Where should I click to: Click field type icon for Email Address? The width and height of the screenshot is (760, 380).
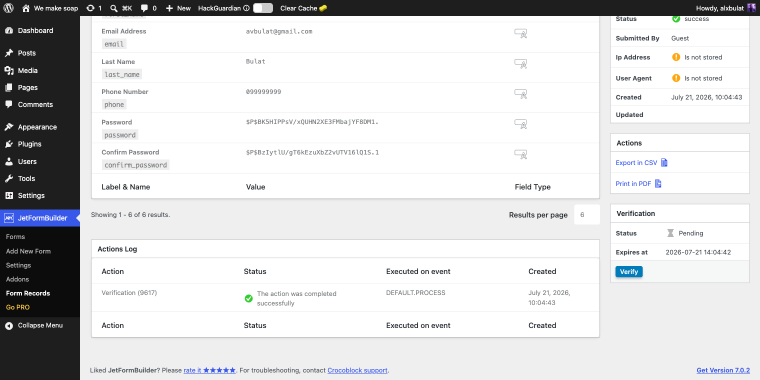(x=521, y=33)
